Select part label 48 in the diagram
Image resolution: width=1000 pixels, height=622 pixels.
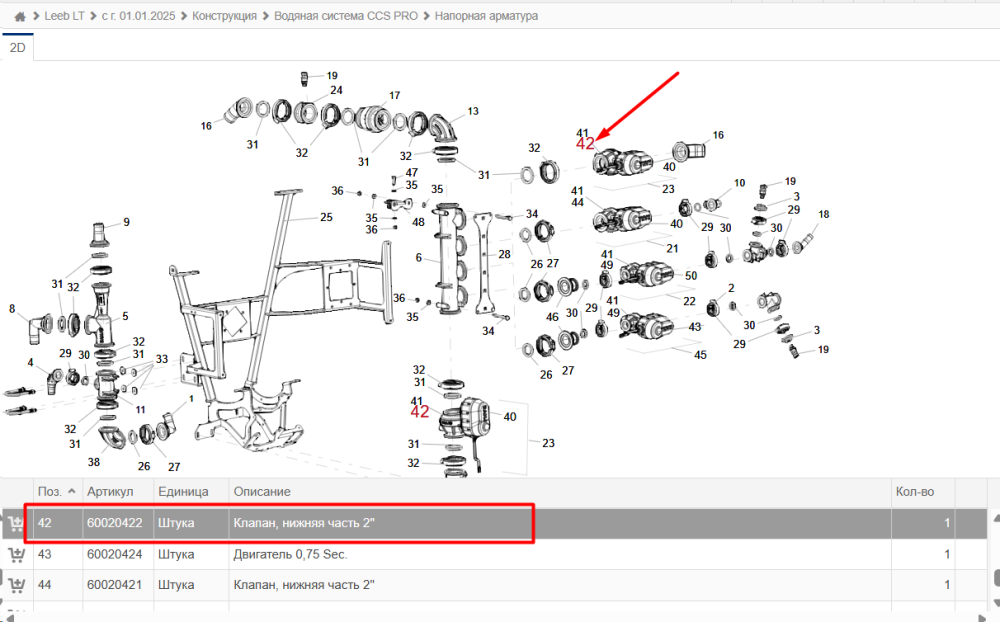click(x=418, y=223)
